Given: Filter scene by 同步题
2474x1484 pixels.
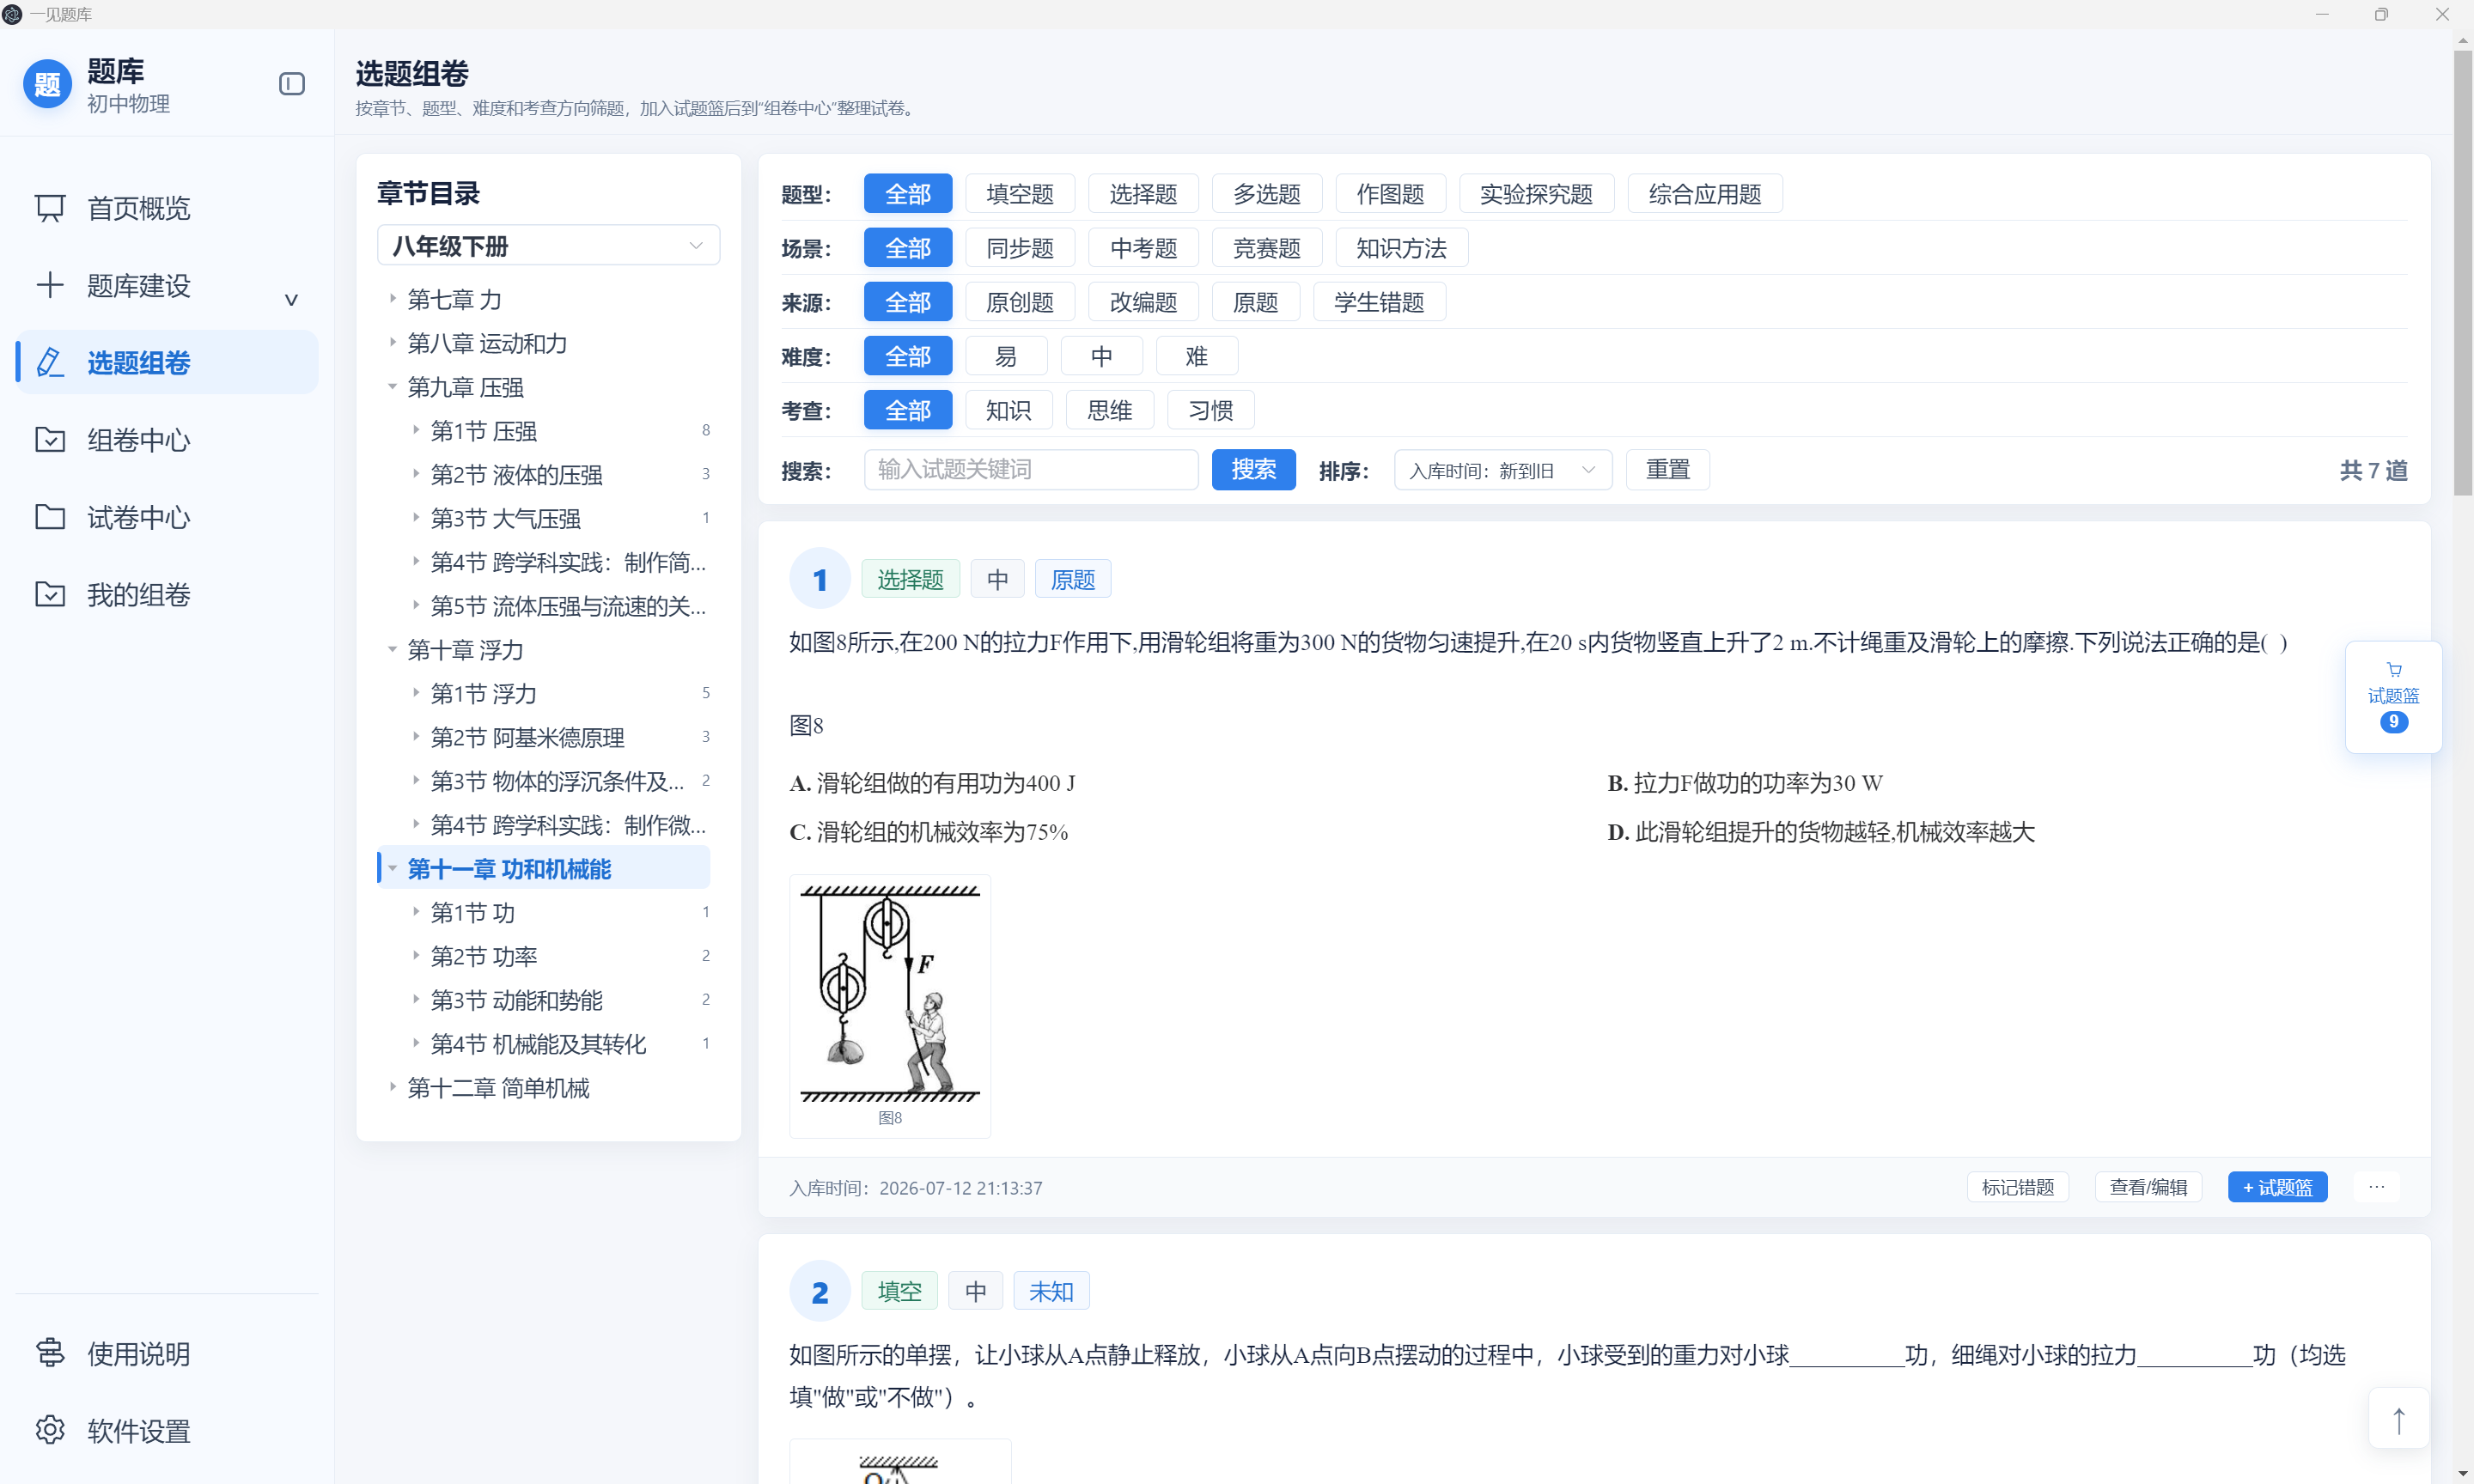Looking at the screenshot, I should click(1019, 248).
